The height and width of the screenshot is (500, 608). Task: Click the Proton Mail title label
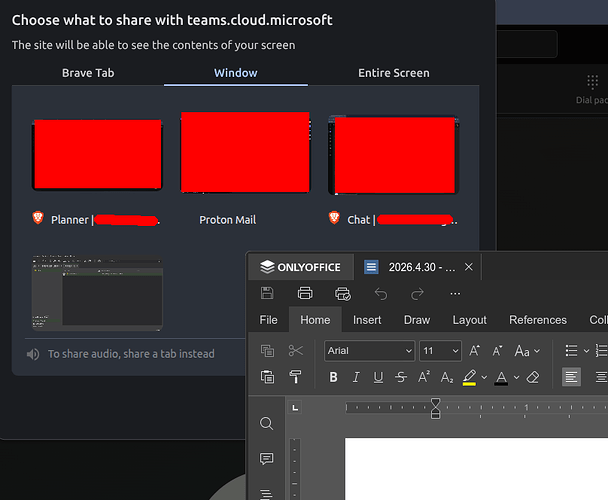tap(228, 220)
